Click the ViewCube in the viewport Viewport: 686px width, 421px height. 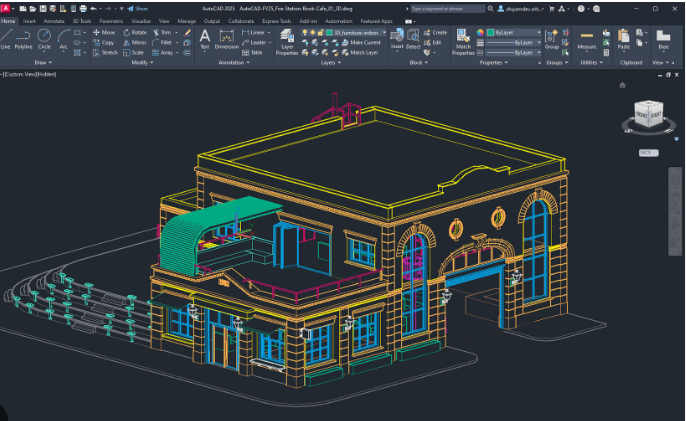pyautogui.click(x=649, y=115)
